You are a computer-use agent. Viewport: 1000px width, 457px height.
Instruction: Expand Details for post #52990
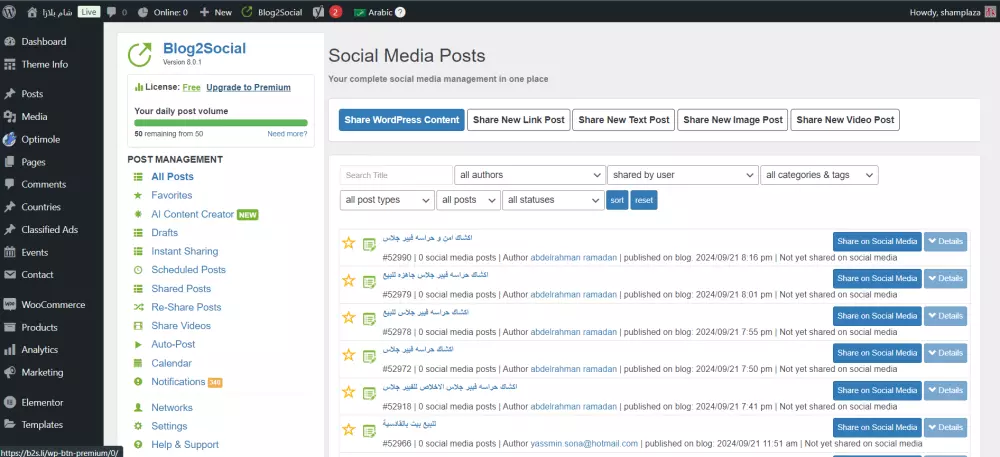point(945,242)
